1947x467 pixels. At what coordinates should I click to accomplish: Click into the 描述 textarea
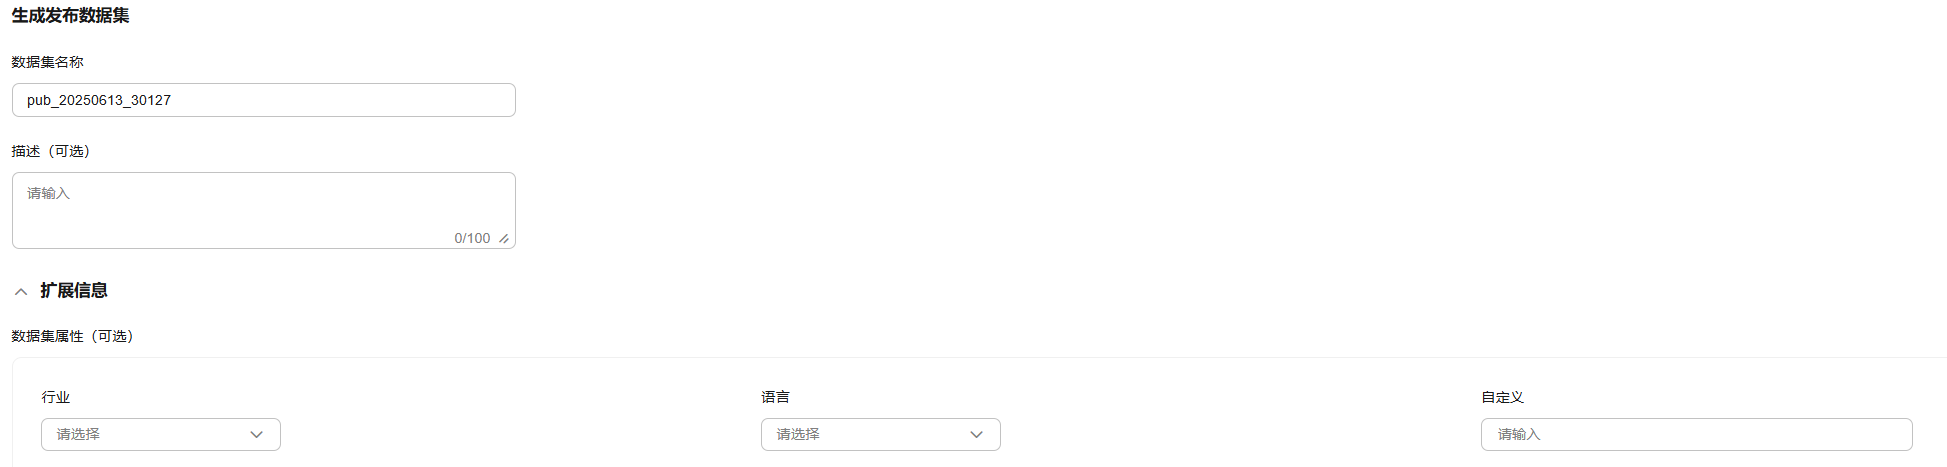264,211
